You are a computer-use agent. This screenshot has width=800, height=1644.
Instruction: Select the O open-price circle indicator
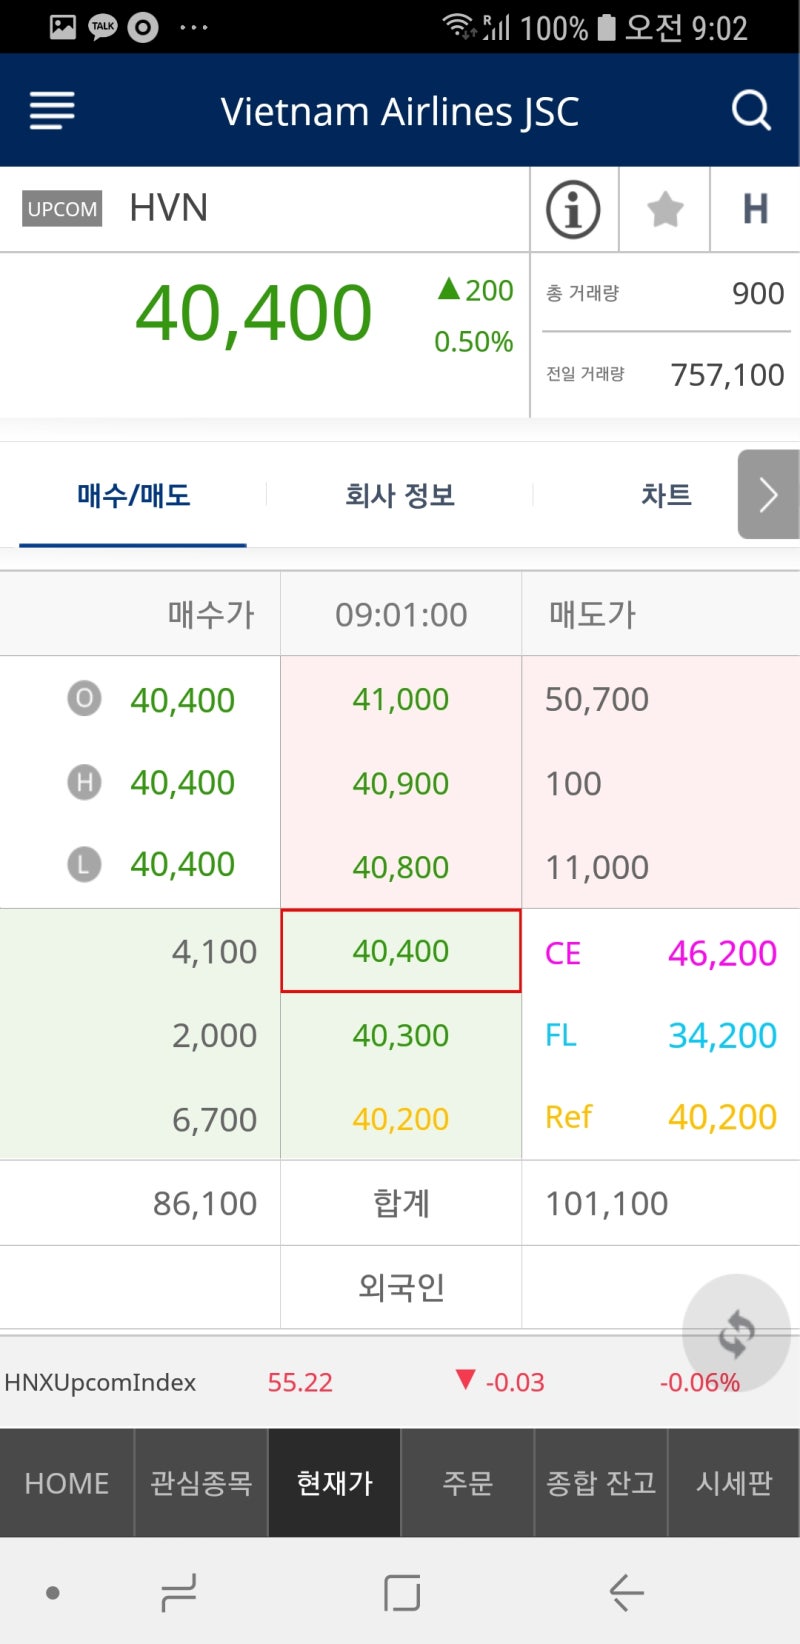click(84, 699)
